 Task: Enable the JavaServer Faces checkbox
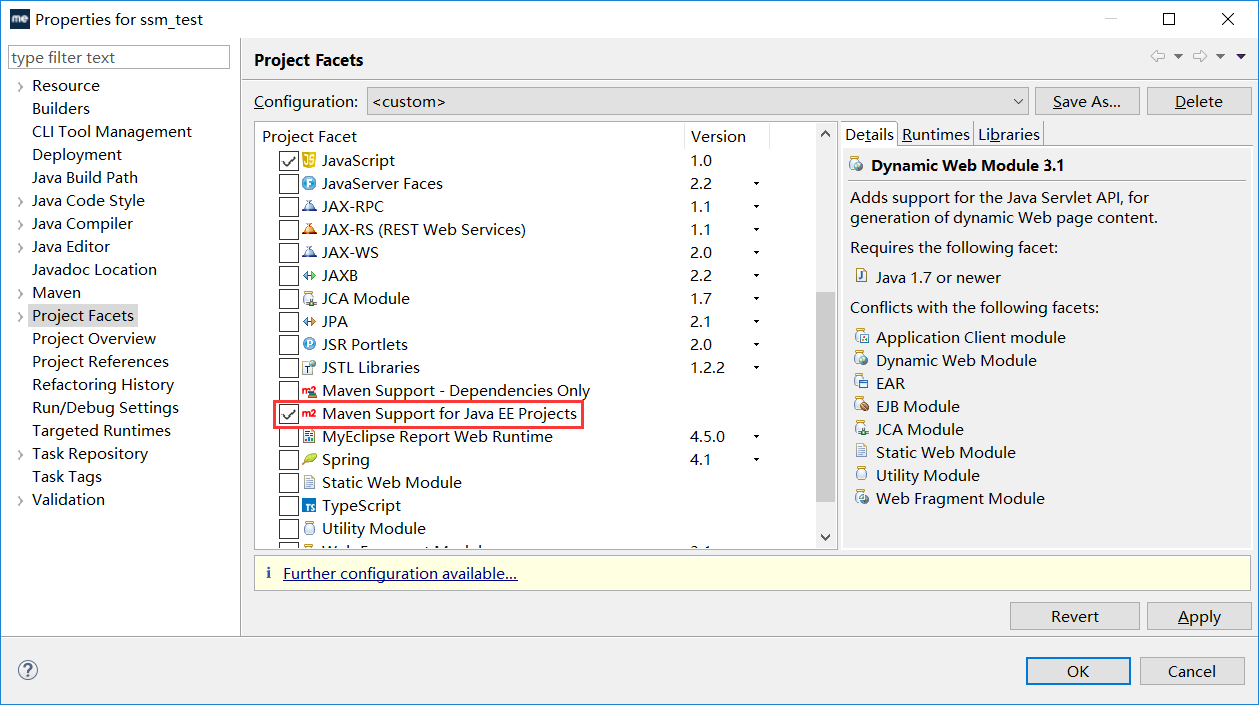point(288,183)
